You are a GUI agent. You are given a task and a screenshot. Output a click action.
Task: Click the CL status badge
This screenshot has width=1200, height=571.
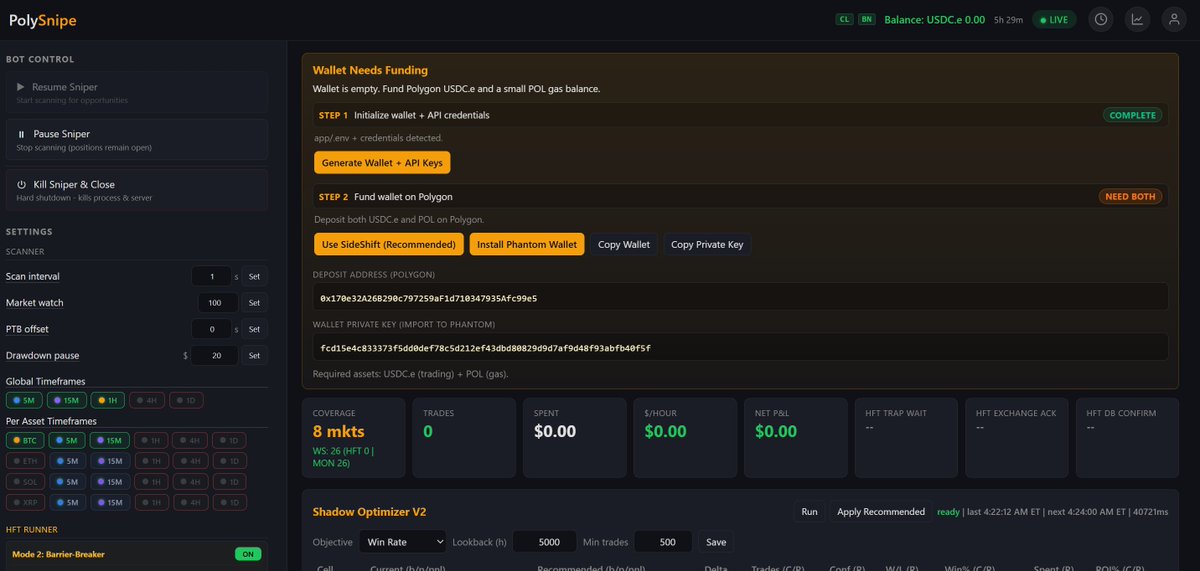tap(845, 19)
